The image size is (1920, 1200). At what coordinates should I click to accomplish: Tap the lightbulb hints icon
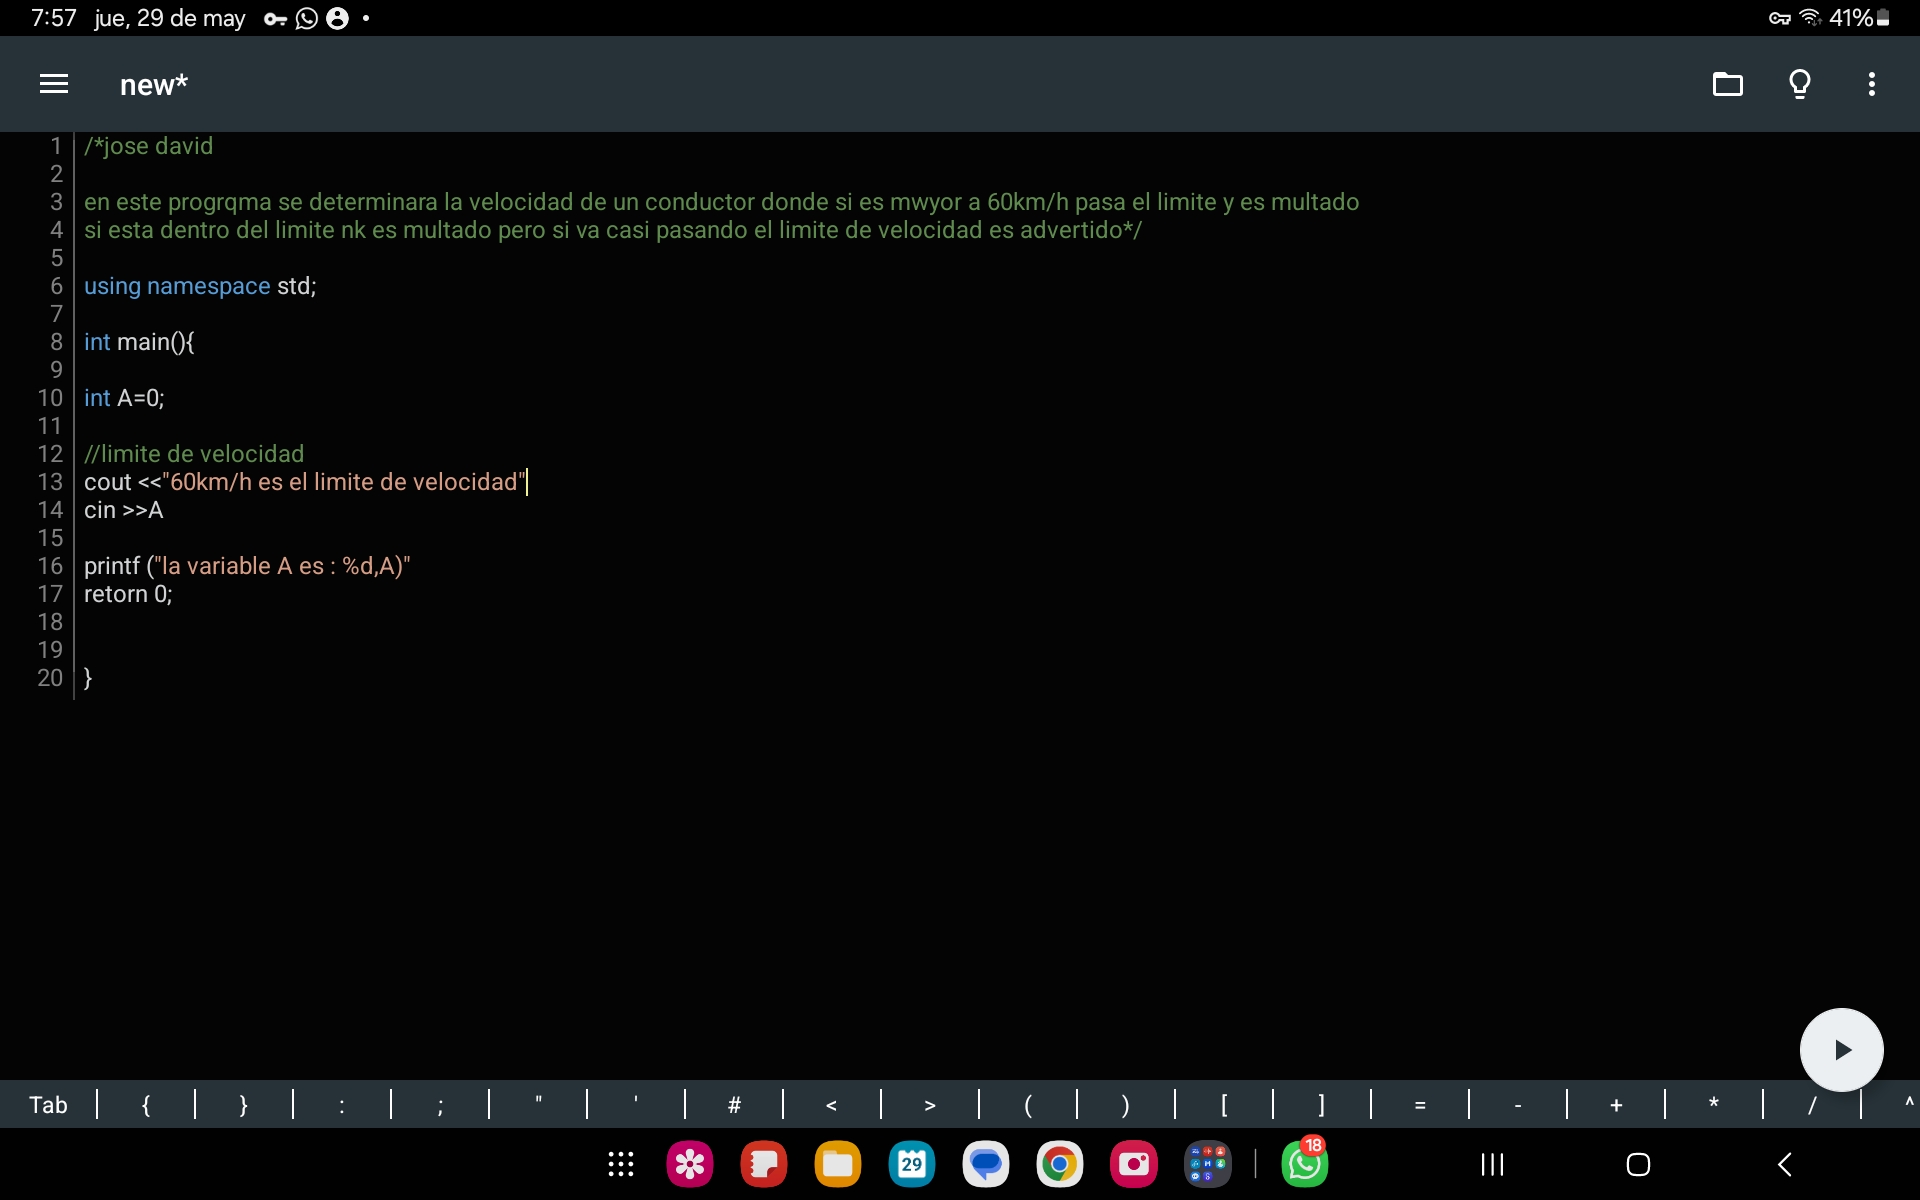point(1799,84)
